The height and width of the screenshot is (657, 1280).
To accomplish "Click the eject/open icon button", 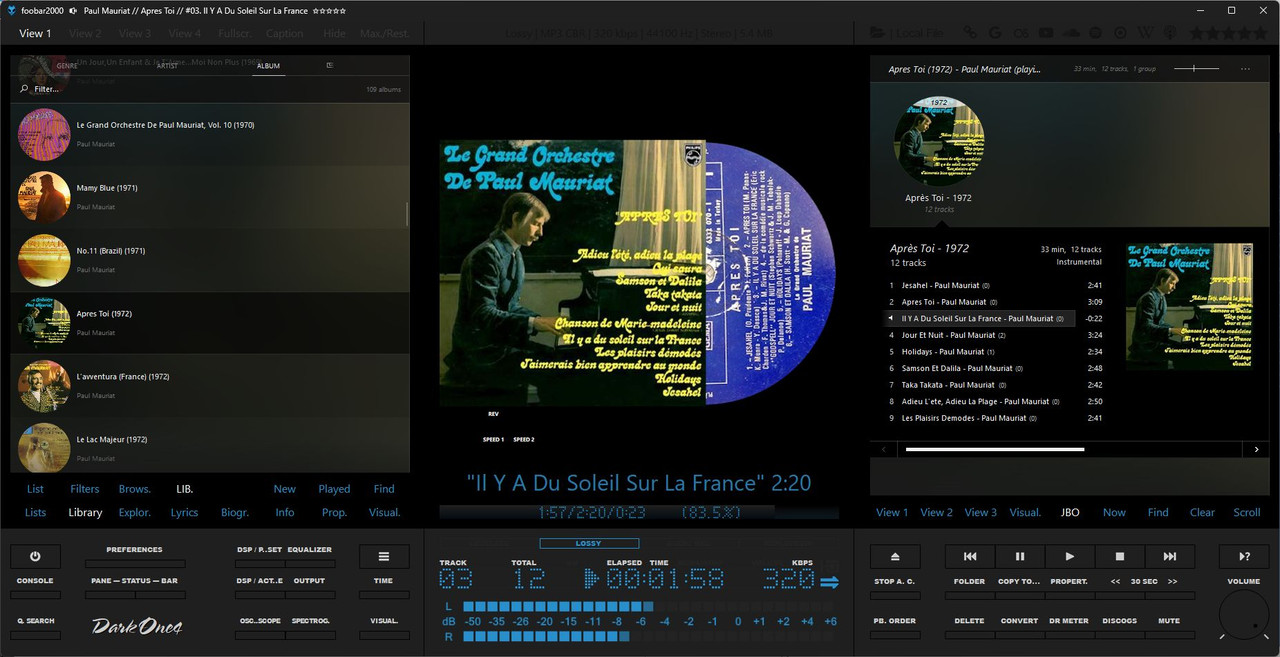I will [895, 556].
